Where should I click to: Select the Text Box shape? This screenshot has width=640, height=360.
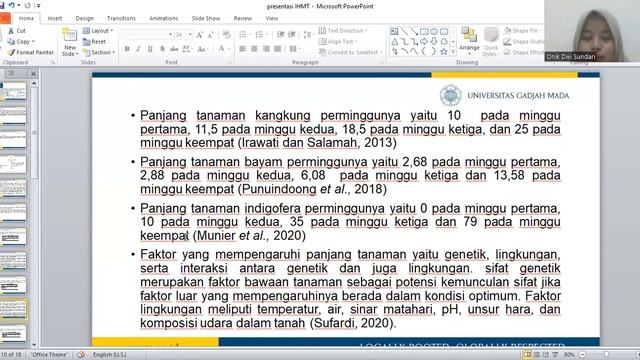click(394, 31)
